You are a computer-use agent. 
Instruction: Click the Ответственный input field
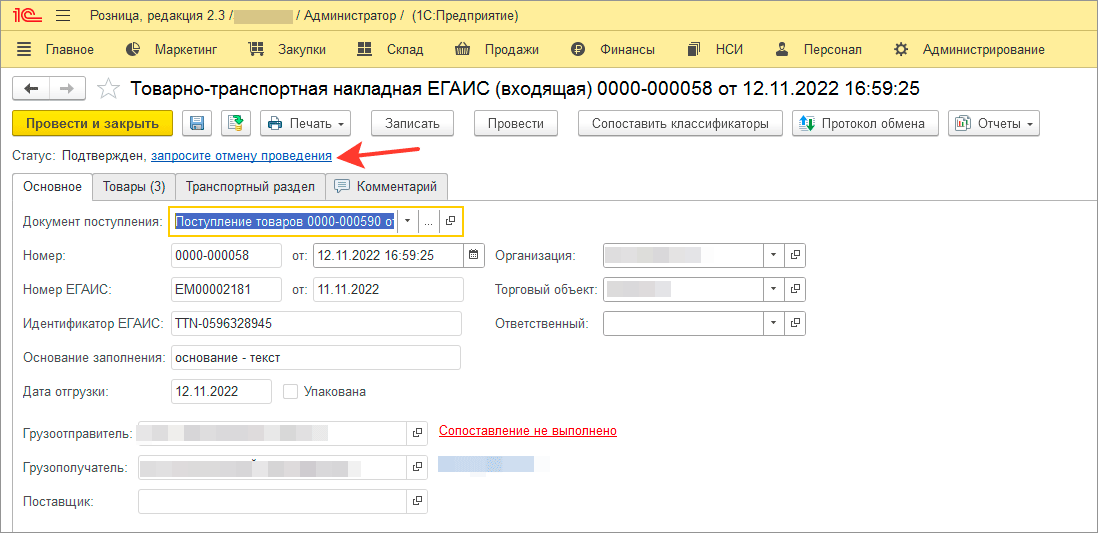pyautogui.click(x=683, y=323)
